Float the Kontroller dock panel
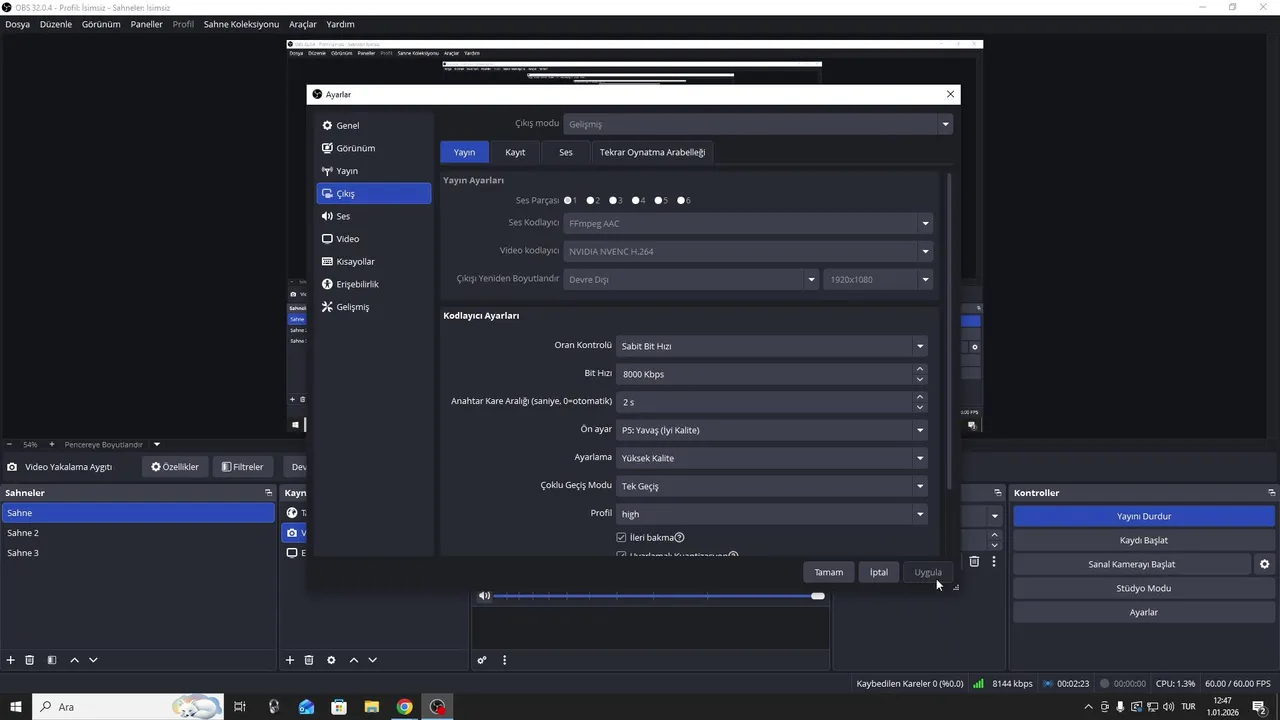 click(x=1271, y=493)
